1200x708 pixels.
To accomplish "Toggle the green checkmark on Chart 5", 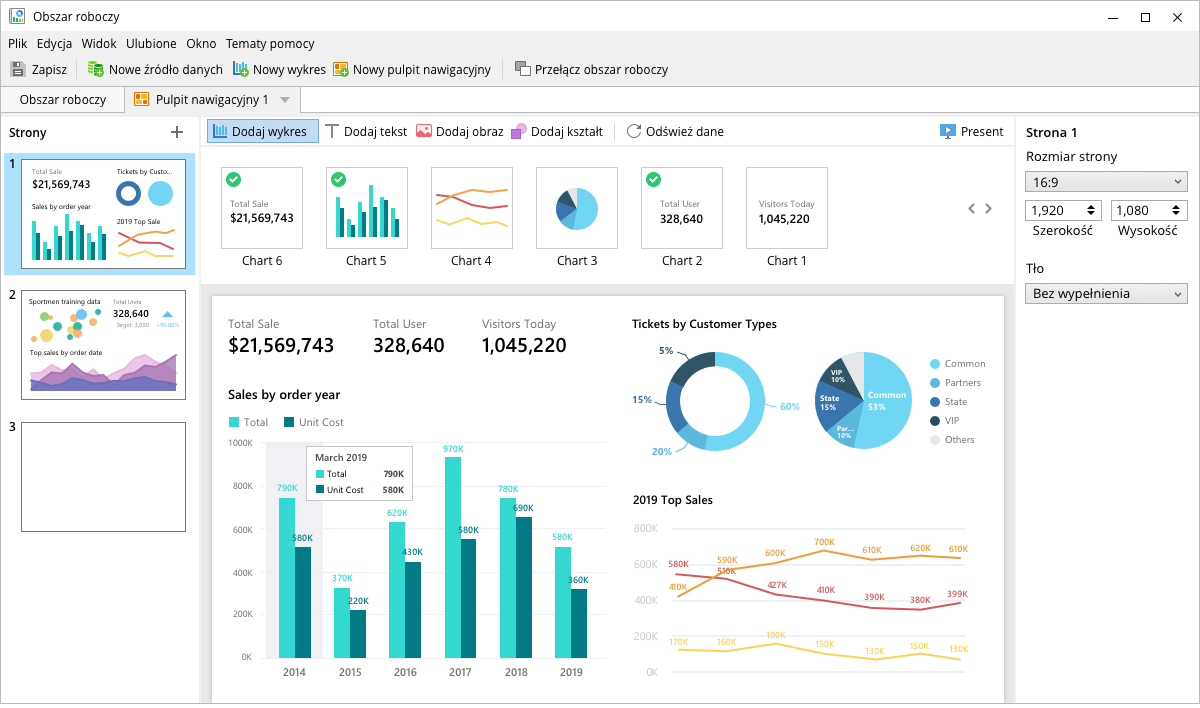I will (338, 179).
